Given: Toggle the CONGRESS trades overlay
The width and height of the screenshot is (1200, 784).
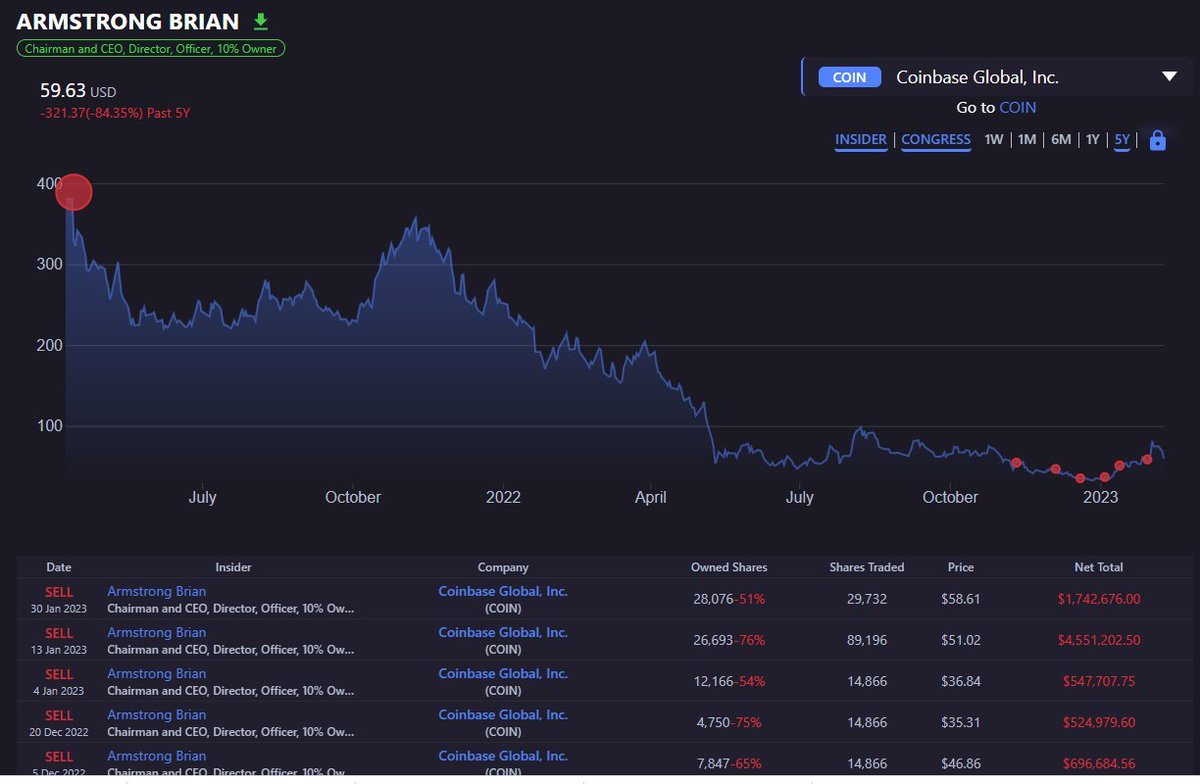Looking at the screenshot, I should pos(936,140).
